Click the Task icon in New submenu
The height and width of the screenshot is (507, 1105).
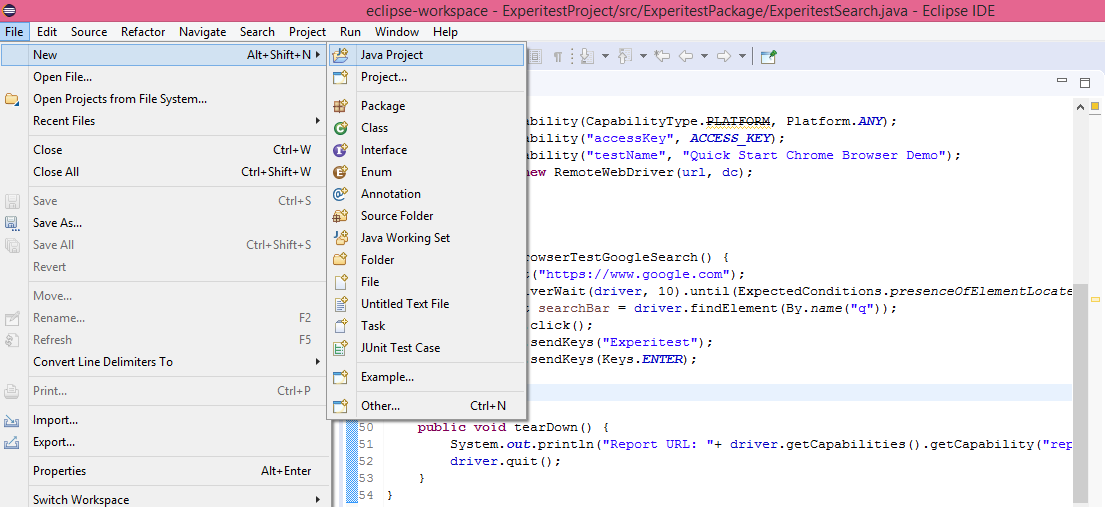point(340,326)
